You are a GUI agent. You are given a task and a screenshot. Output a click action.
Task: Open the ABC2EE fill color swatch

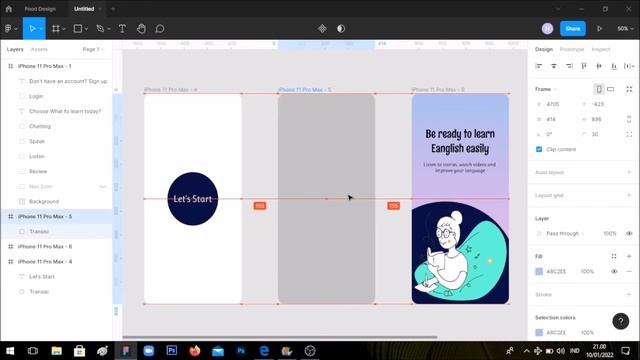coord(539,271)
